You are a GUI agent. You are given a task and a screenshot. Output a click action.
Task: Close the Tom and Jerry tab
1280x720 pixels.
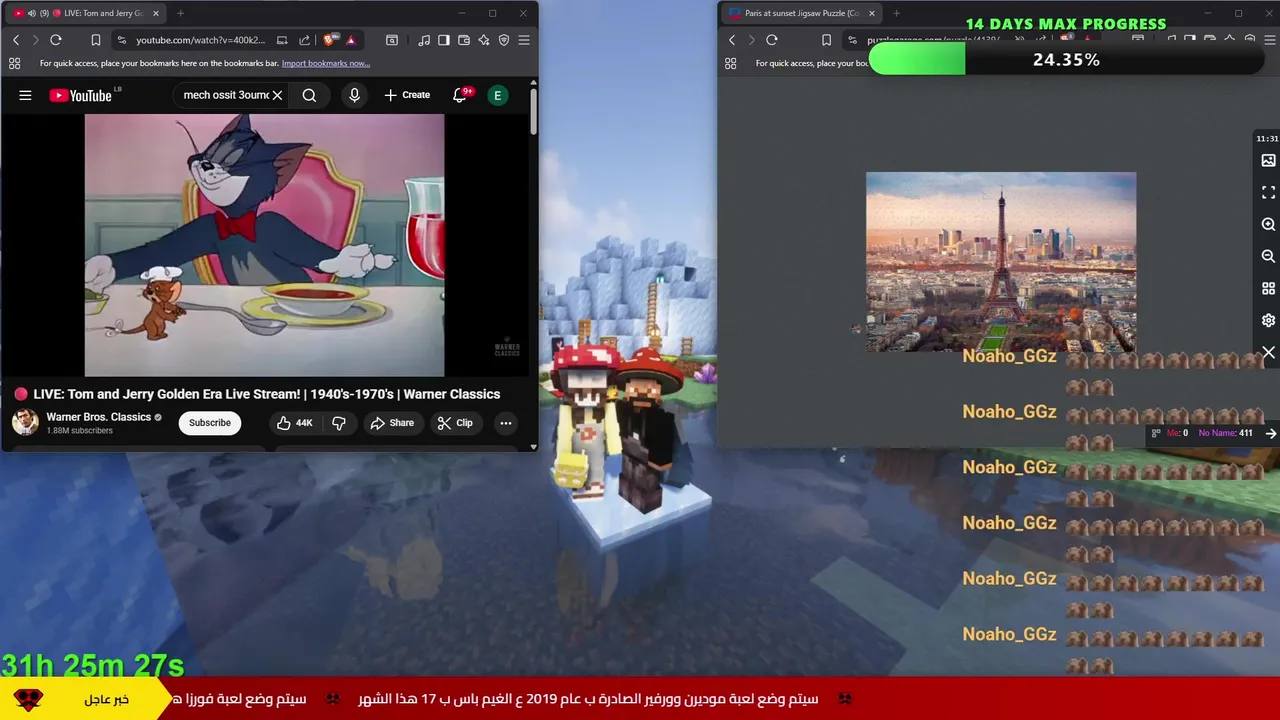tap(156, 13)
